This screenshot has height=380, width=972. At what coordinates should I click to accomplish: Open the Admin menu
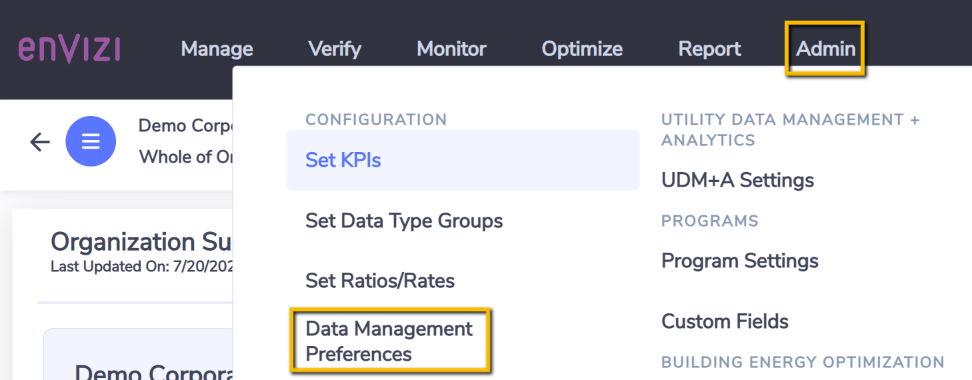click(826, 49)
